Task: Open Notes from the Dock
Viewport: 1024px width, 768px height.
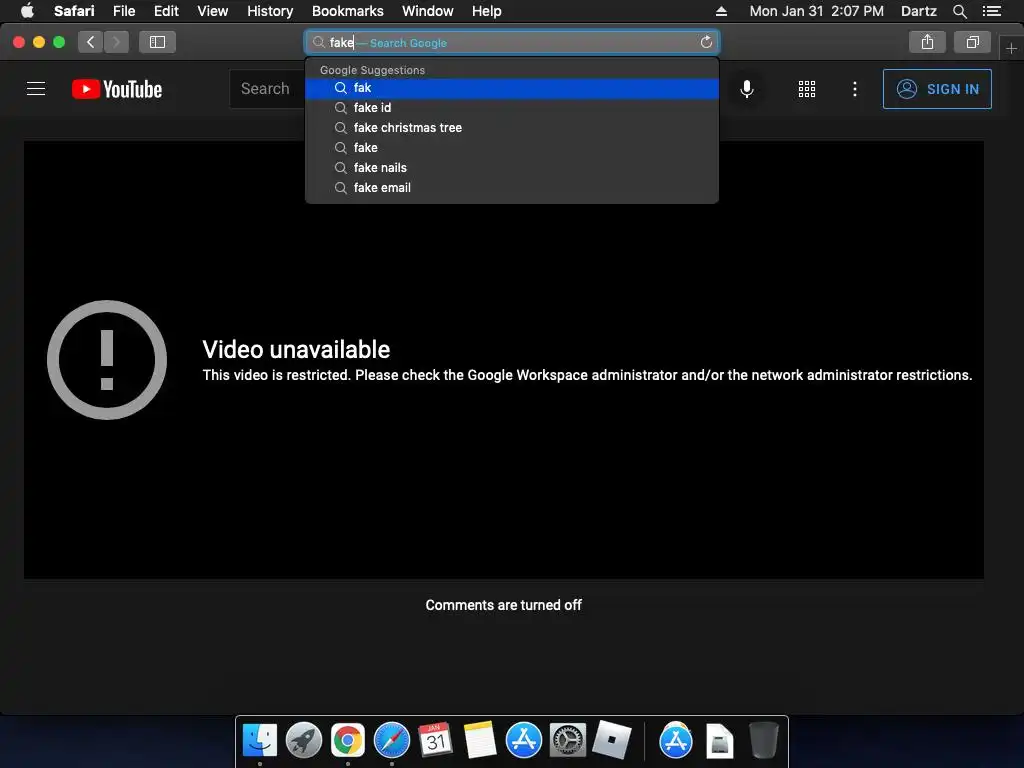Action: [480, 741]
